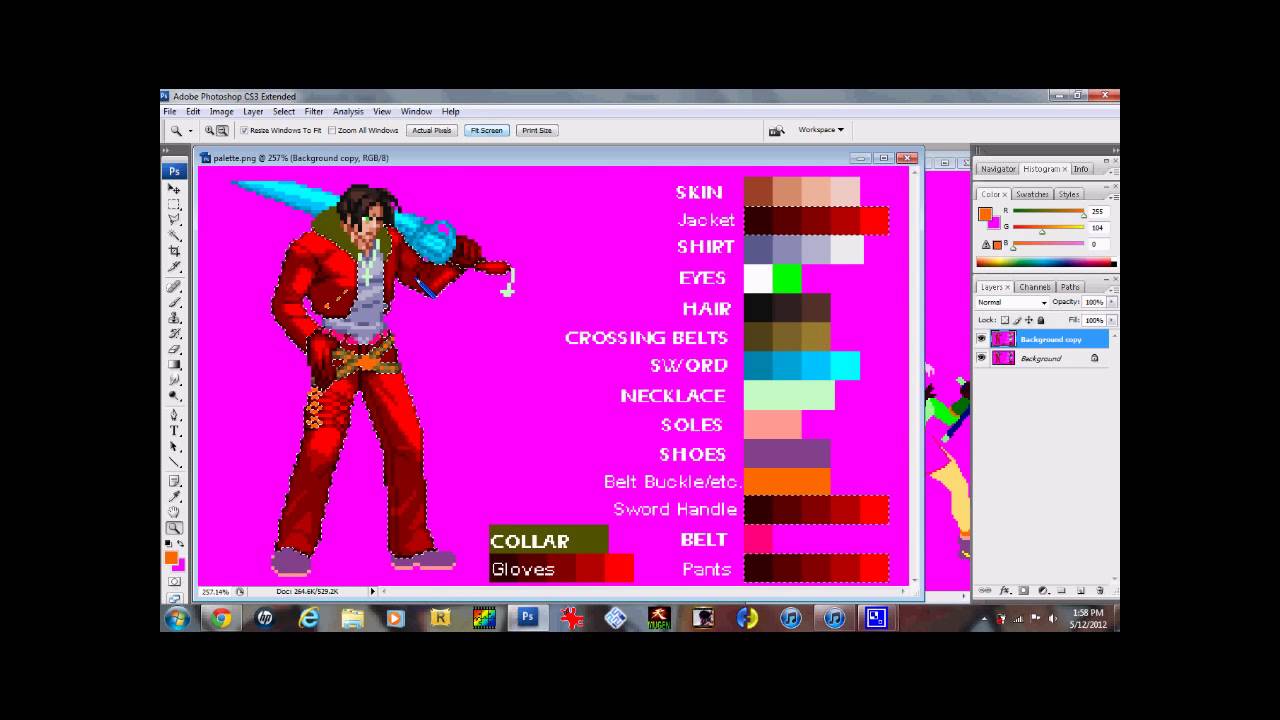Viewport: 1280px width, 720px height.
Task: Select the Pen tool
Action: click(x=174, y=415)
